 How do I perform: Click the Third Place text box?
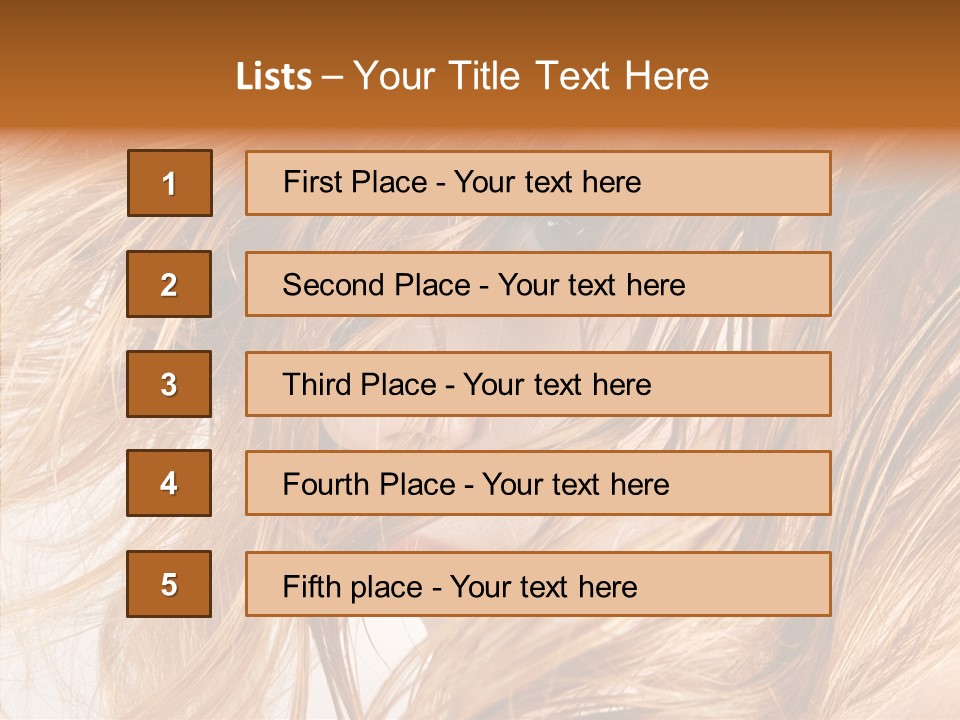[538, 384]
